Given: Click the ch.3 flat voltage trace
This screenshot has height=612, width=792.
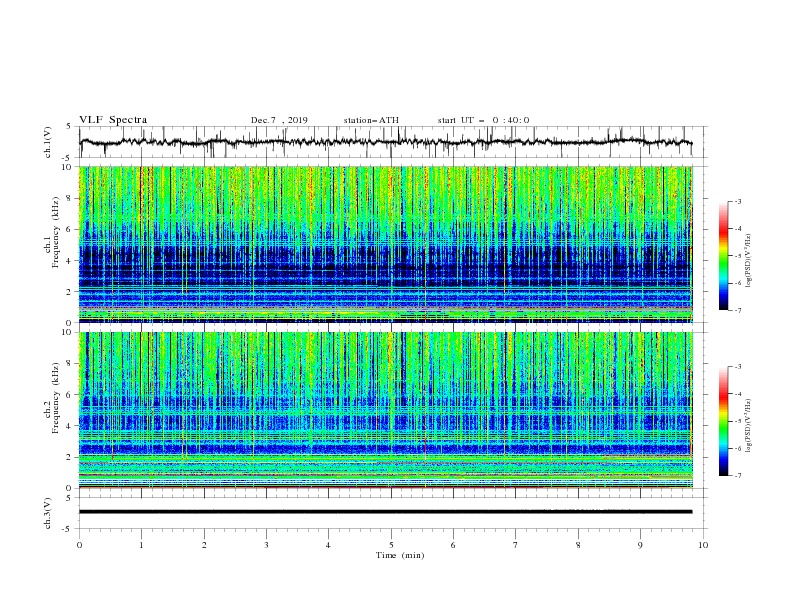Looking at the screenshot, I should (x=386, y=512).
